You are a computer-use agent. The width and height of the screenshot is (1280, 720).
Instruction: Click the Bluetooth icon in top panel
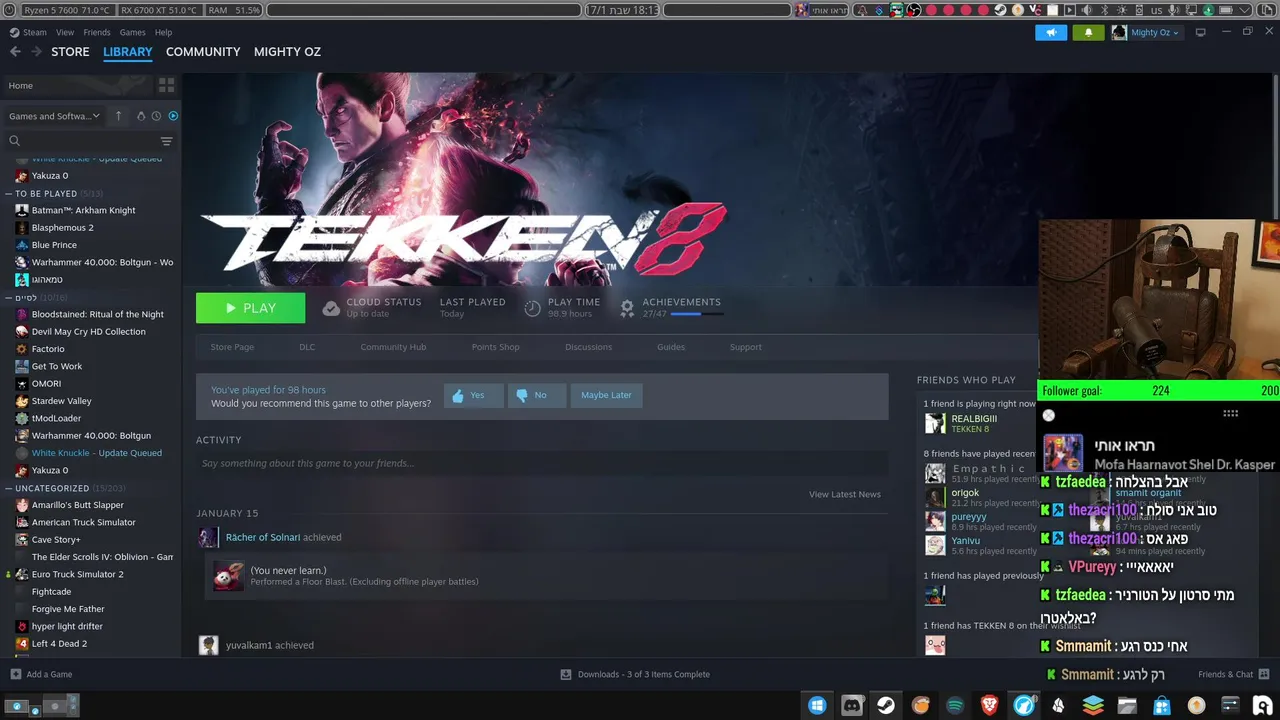1104,10
